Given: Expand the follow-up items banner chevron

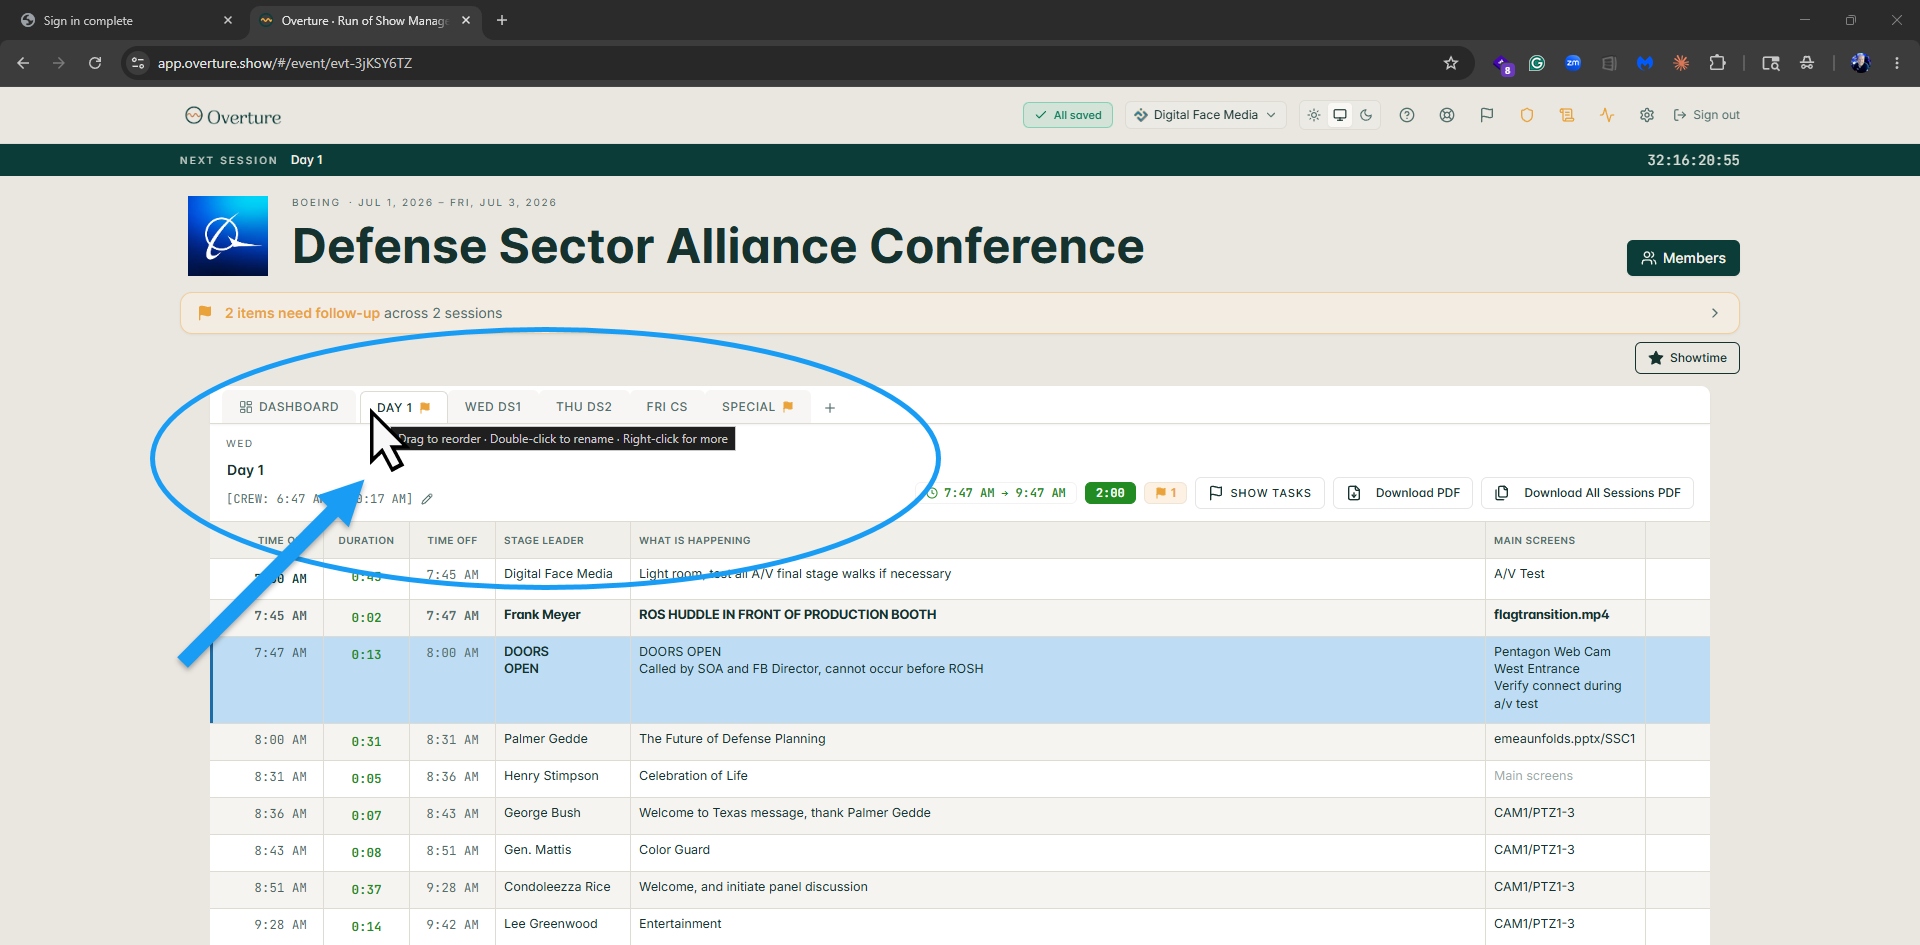Looking at the screenshot, I should click(1715, 313).
